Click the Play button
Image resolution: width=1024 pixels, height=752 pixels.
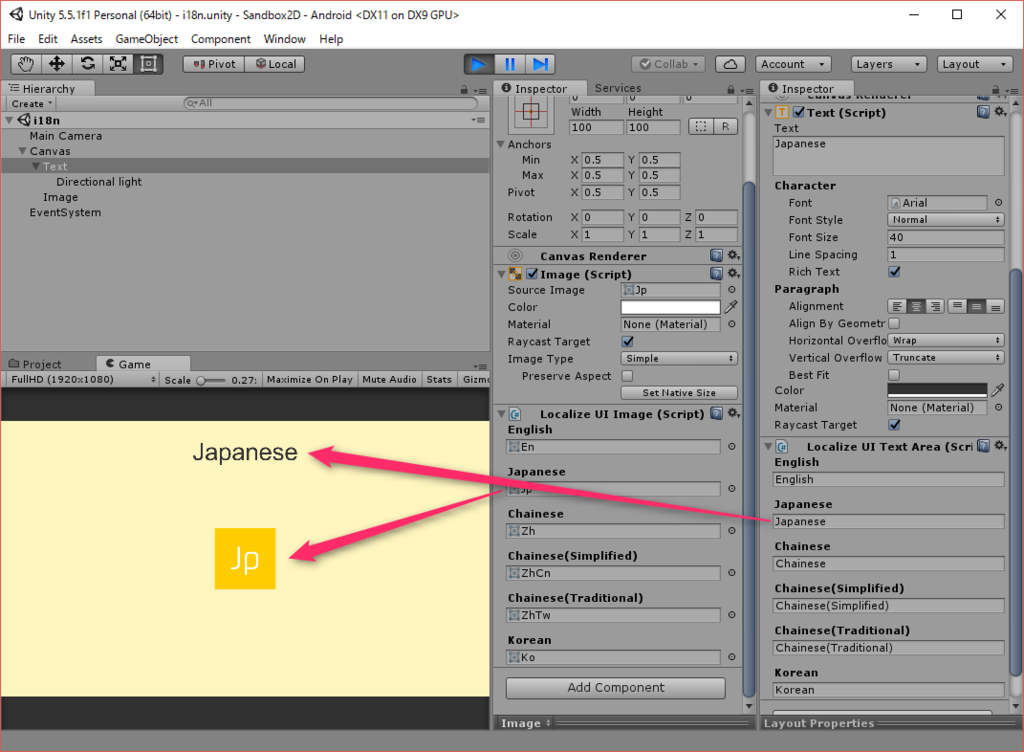479,64
